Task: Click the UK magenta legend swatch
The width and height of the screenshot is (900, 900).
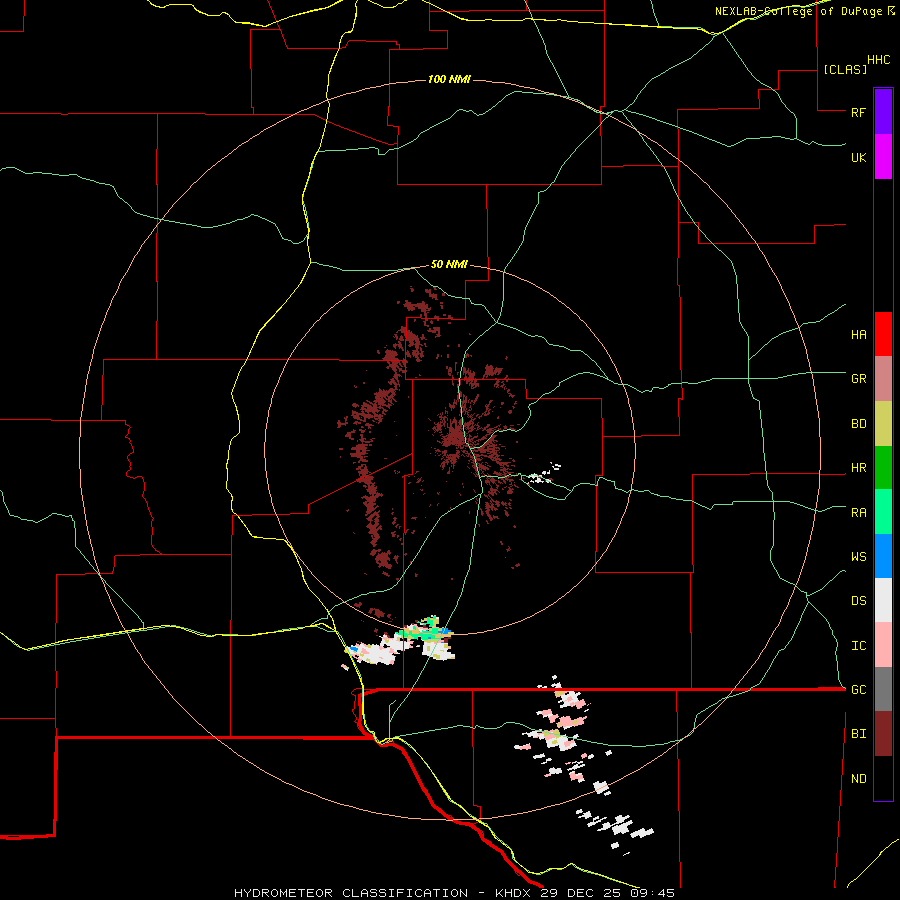Action: coord(883,157)
